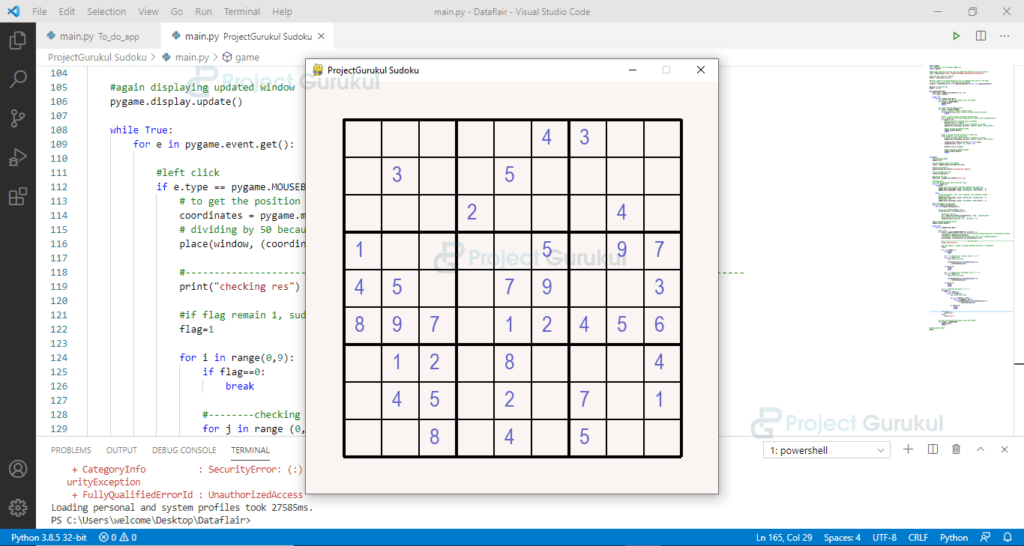This screenshot has height=546, width=1024.
Task: Select language mode Python in status bar
Action: 953,538
